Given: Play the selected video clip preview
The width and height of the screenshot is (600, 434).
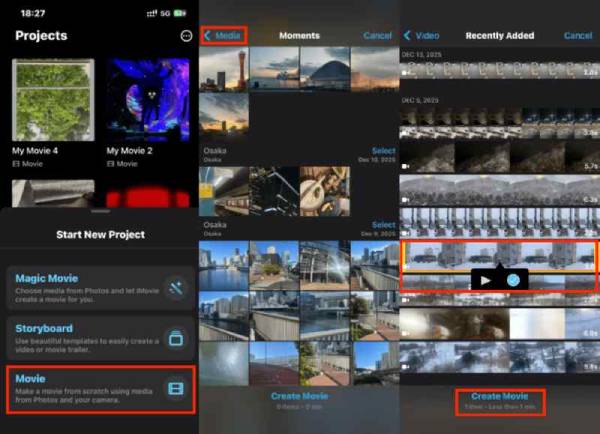Looking at the screenshot, I should 485,281.
